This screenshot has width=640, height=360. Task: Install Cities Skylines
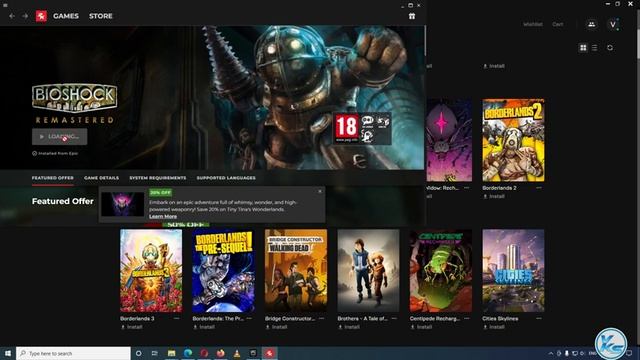494,327
